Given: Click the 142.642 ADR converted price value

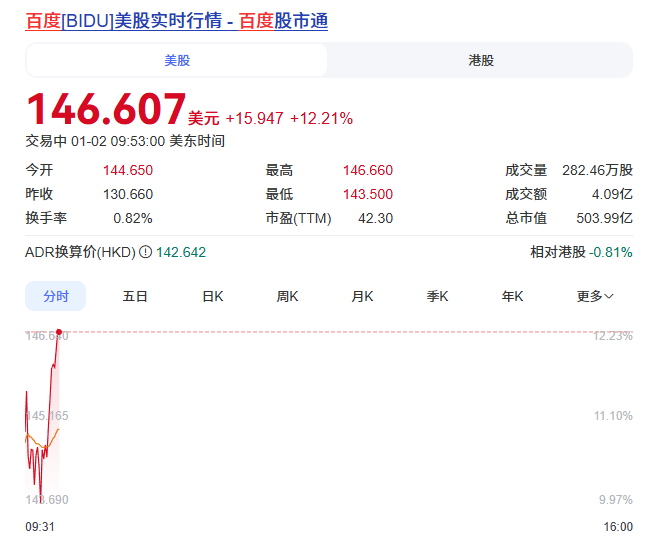Looking at the screenshot, I should tap(181, 252).
